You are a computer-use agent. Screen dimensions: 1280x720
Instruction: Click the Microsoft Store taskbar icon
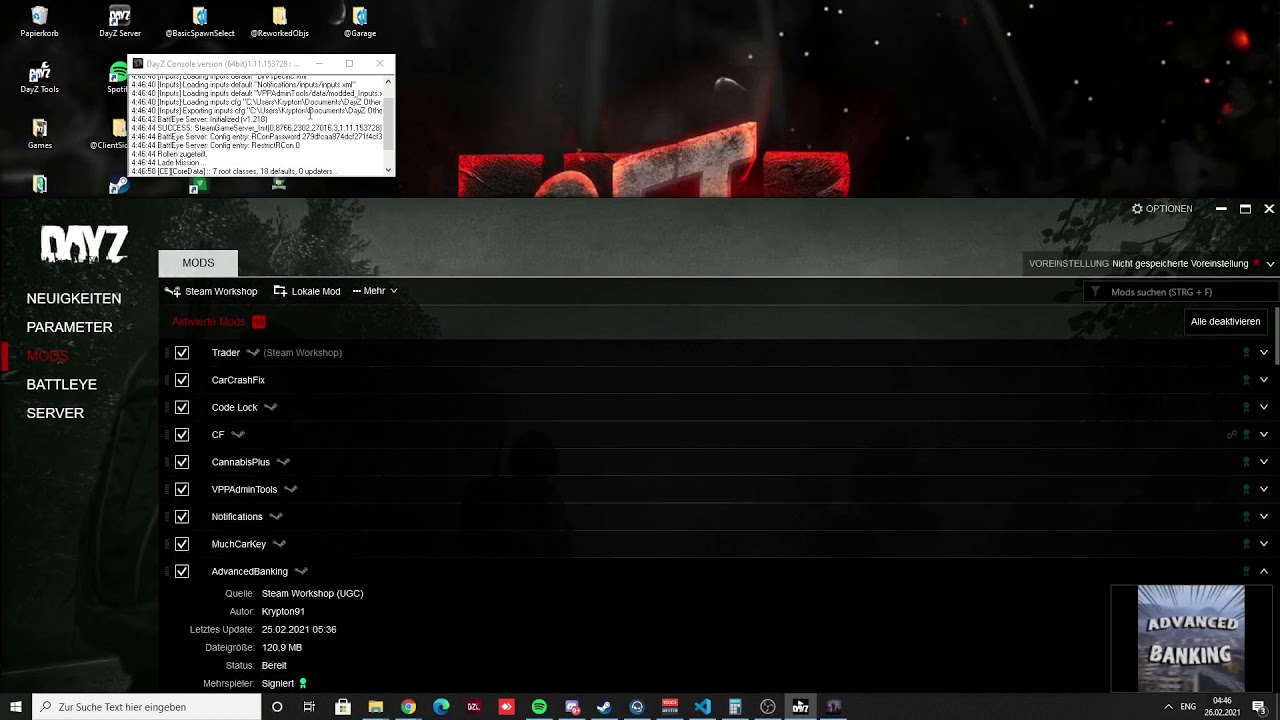(342, 707)
